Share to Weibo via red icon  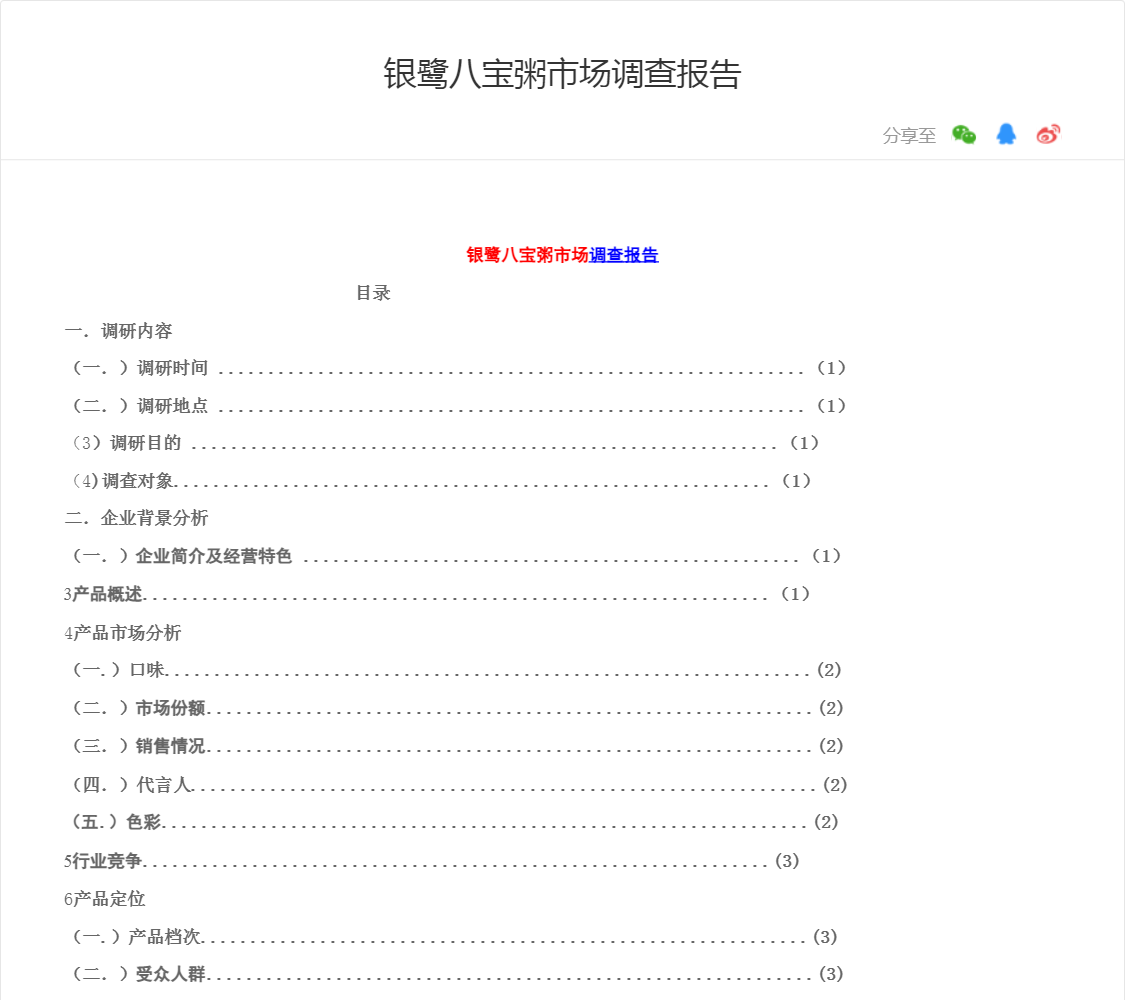tap(1048, 134)
